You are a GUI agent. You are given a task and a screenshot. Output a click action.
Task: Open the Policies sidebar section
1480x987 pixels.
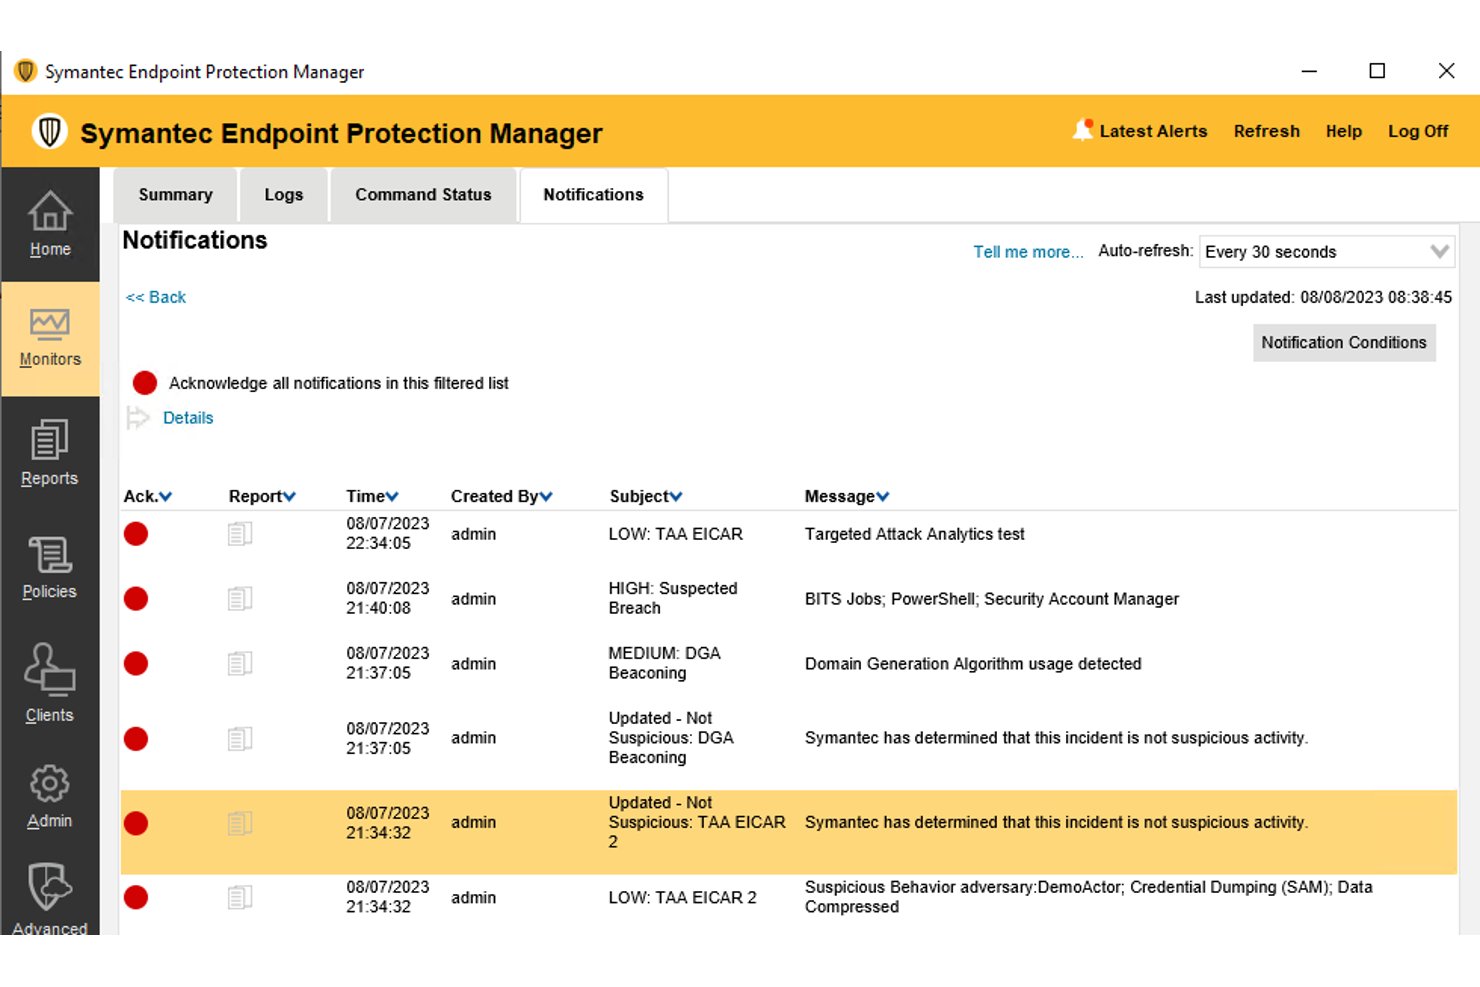[x=50, y=567]
